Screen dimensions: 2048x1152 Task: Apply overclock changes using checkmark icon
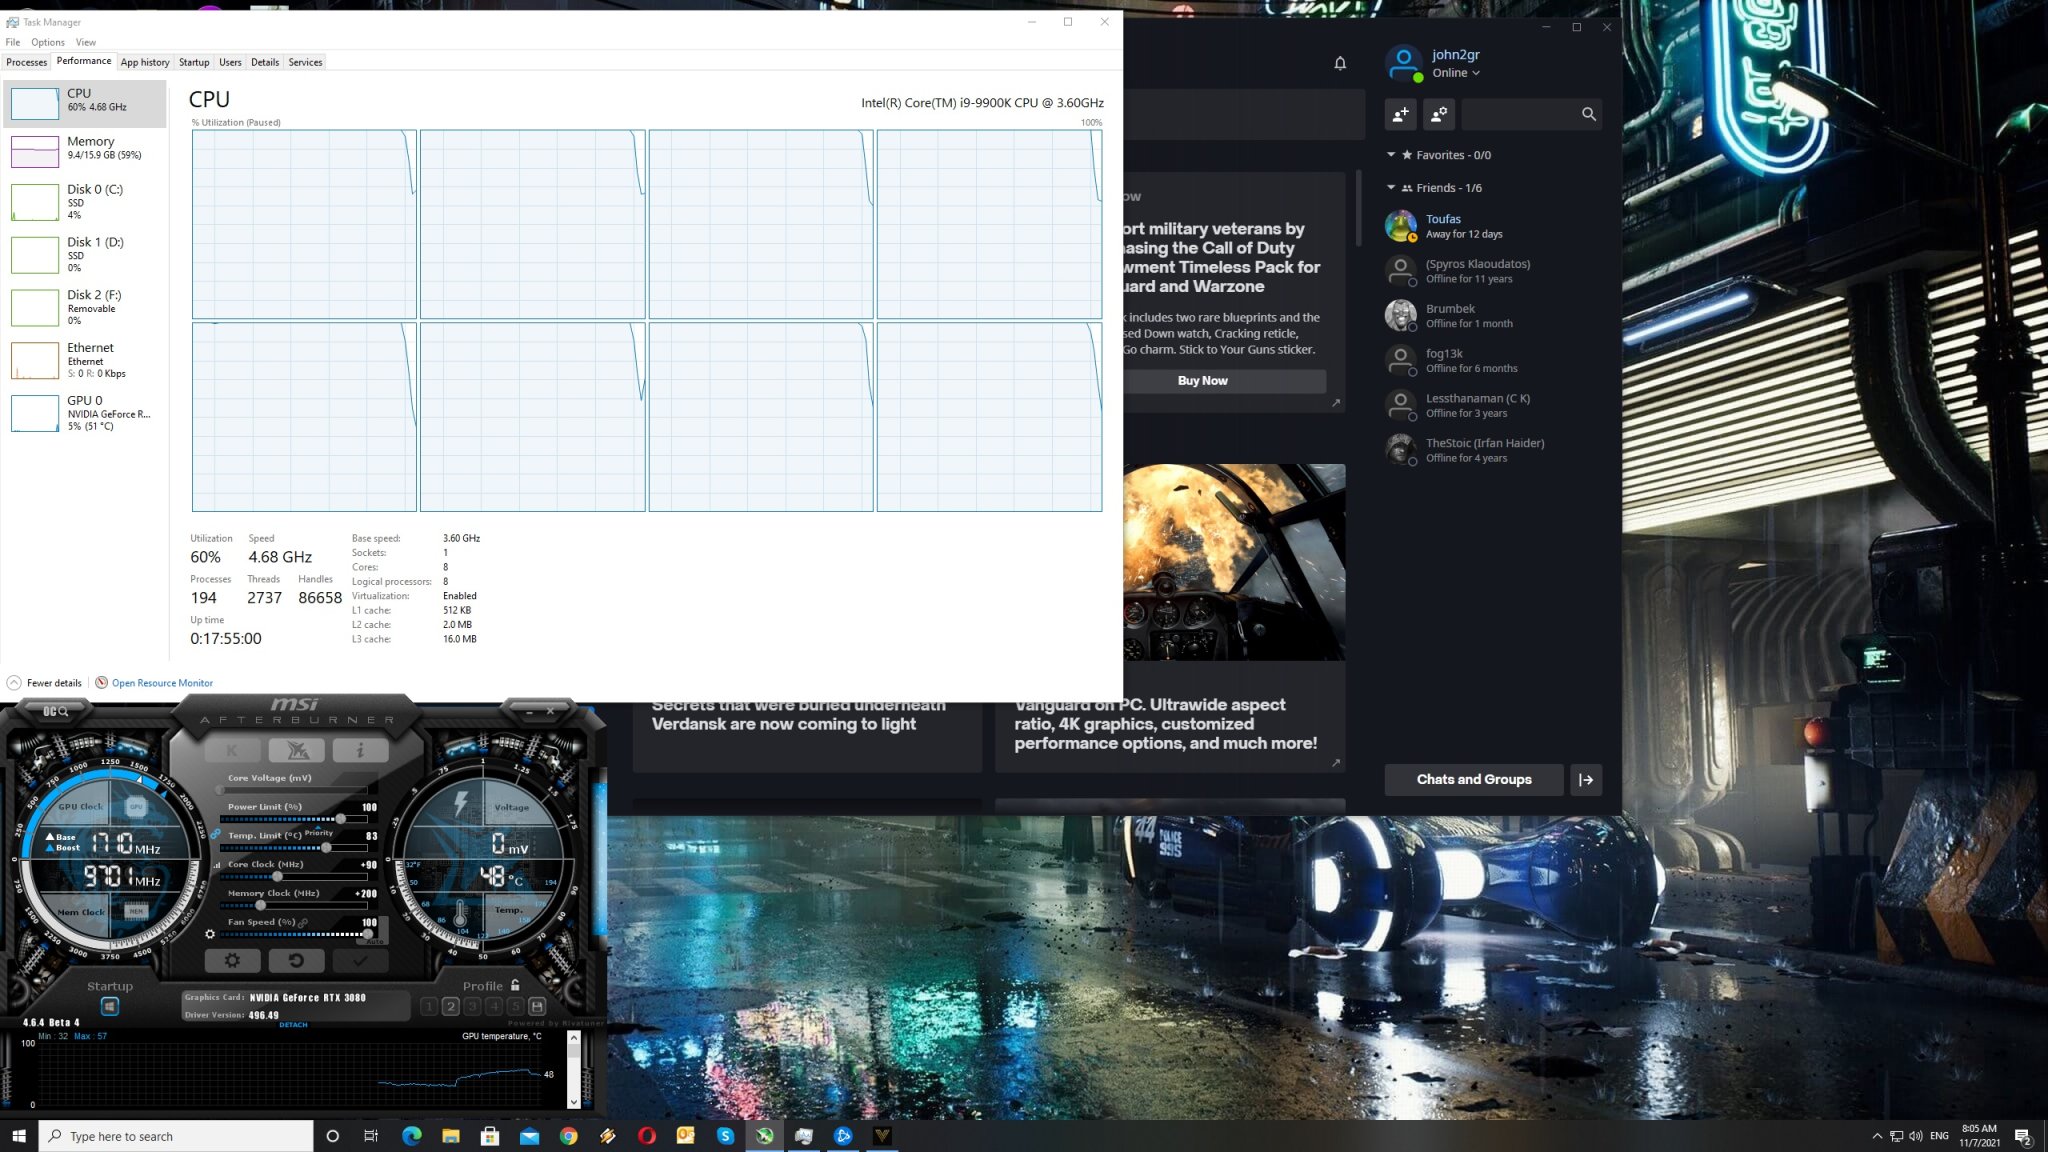coord(360,961)
